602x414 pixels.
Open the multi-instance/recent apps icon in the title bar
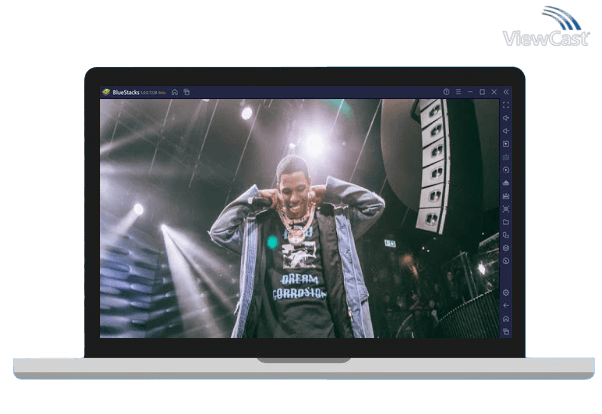(187, 92)
